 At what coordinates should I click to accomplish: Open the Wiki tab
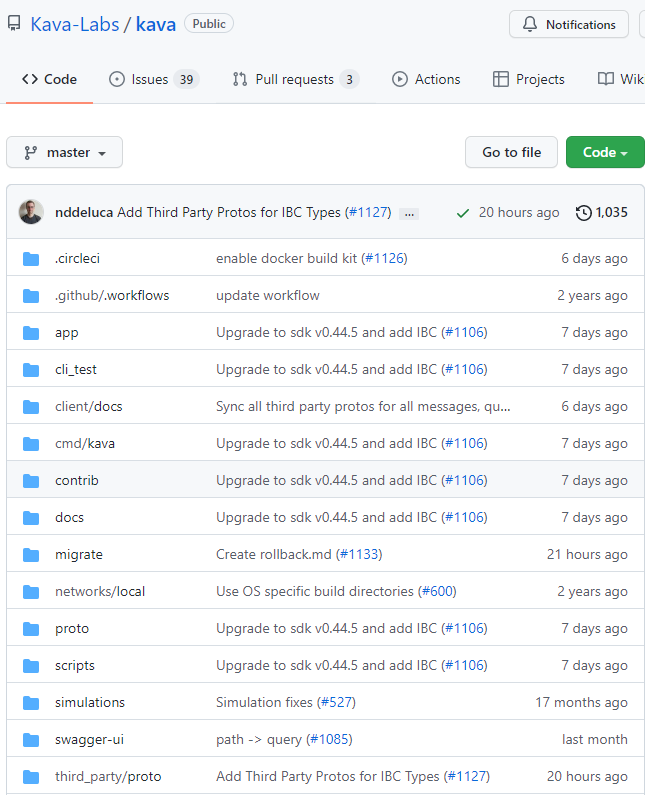click(x=621, y=80)
